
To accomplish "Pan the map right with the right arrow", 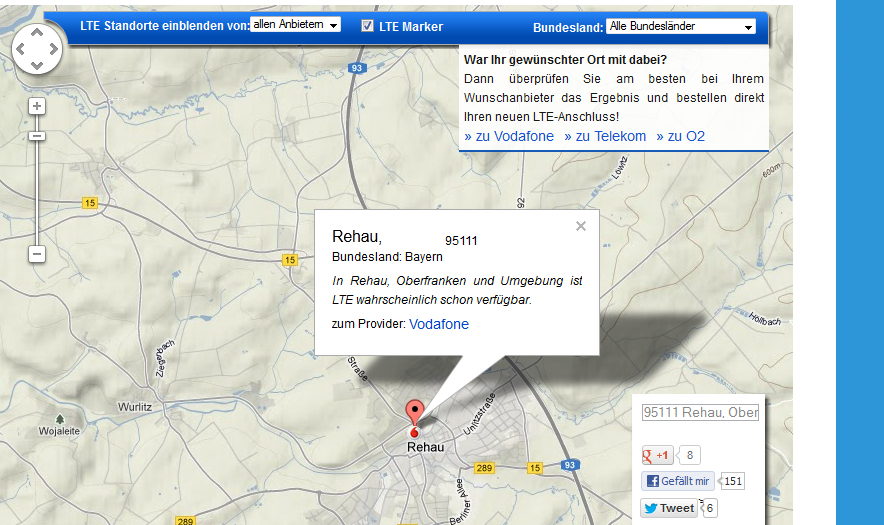I will coord(54,49).
